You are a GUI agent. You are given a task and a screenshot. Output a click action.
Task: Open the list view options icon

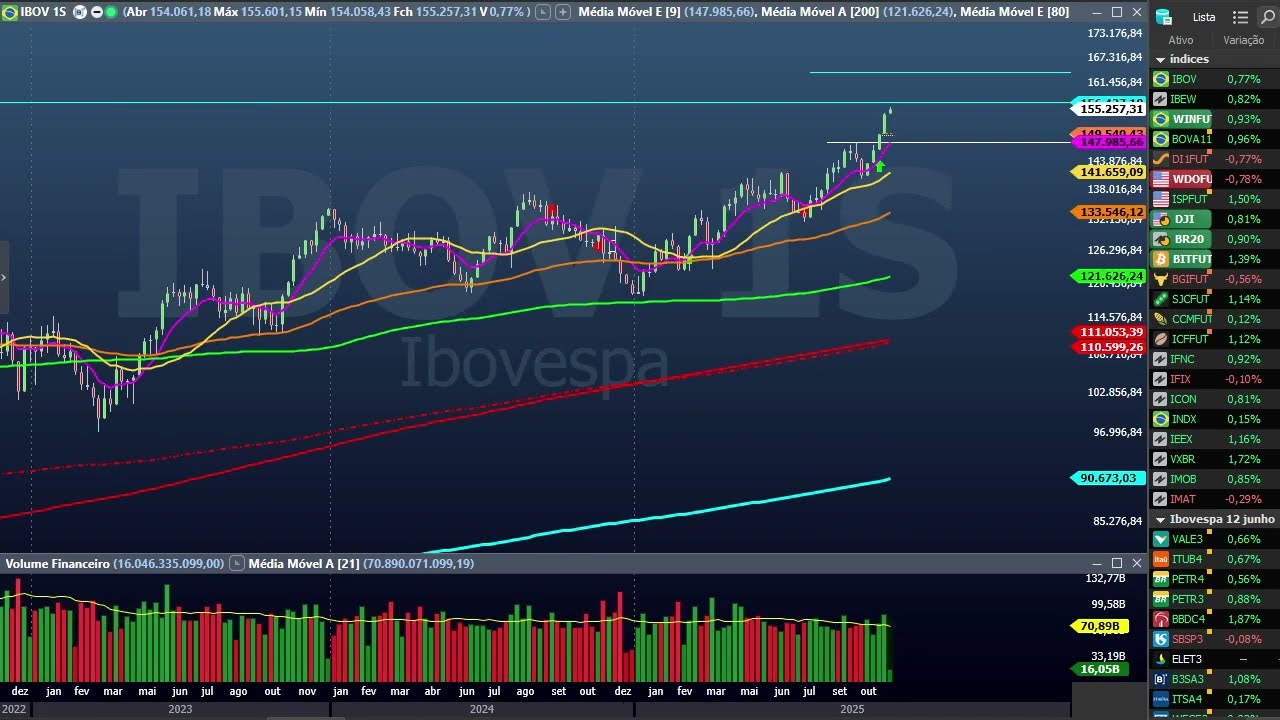click(1240, 17)
